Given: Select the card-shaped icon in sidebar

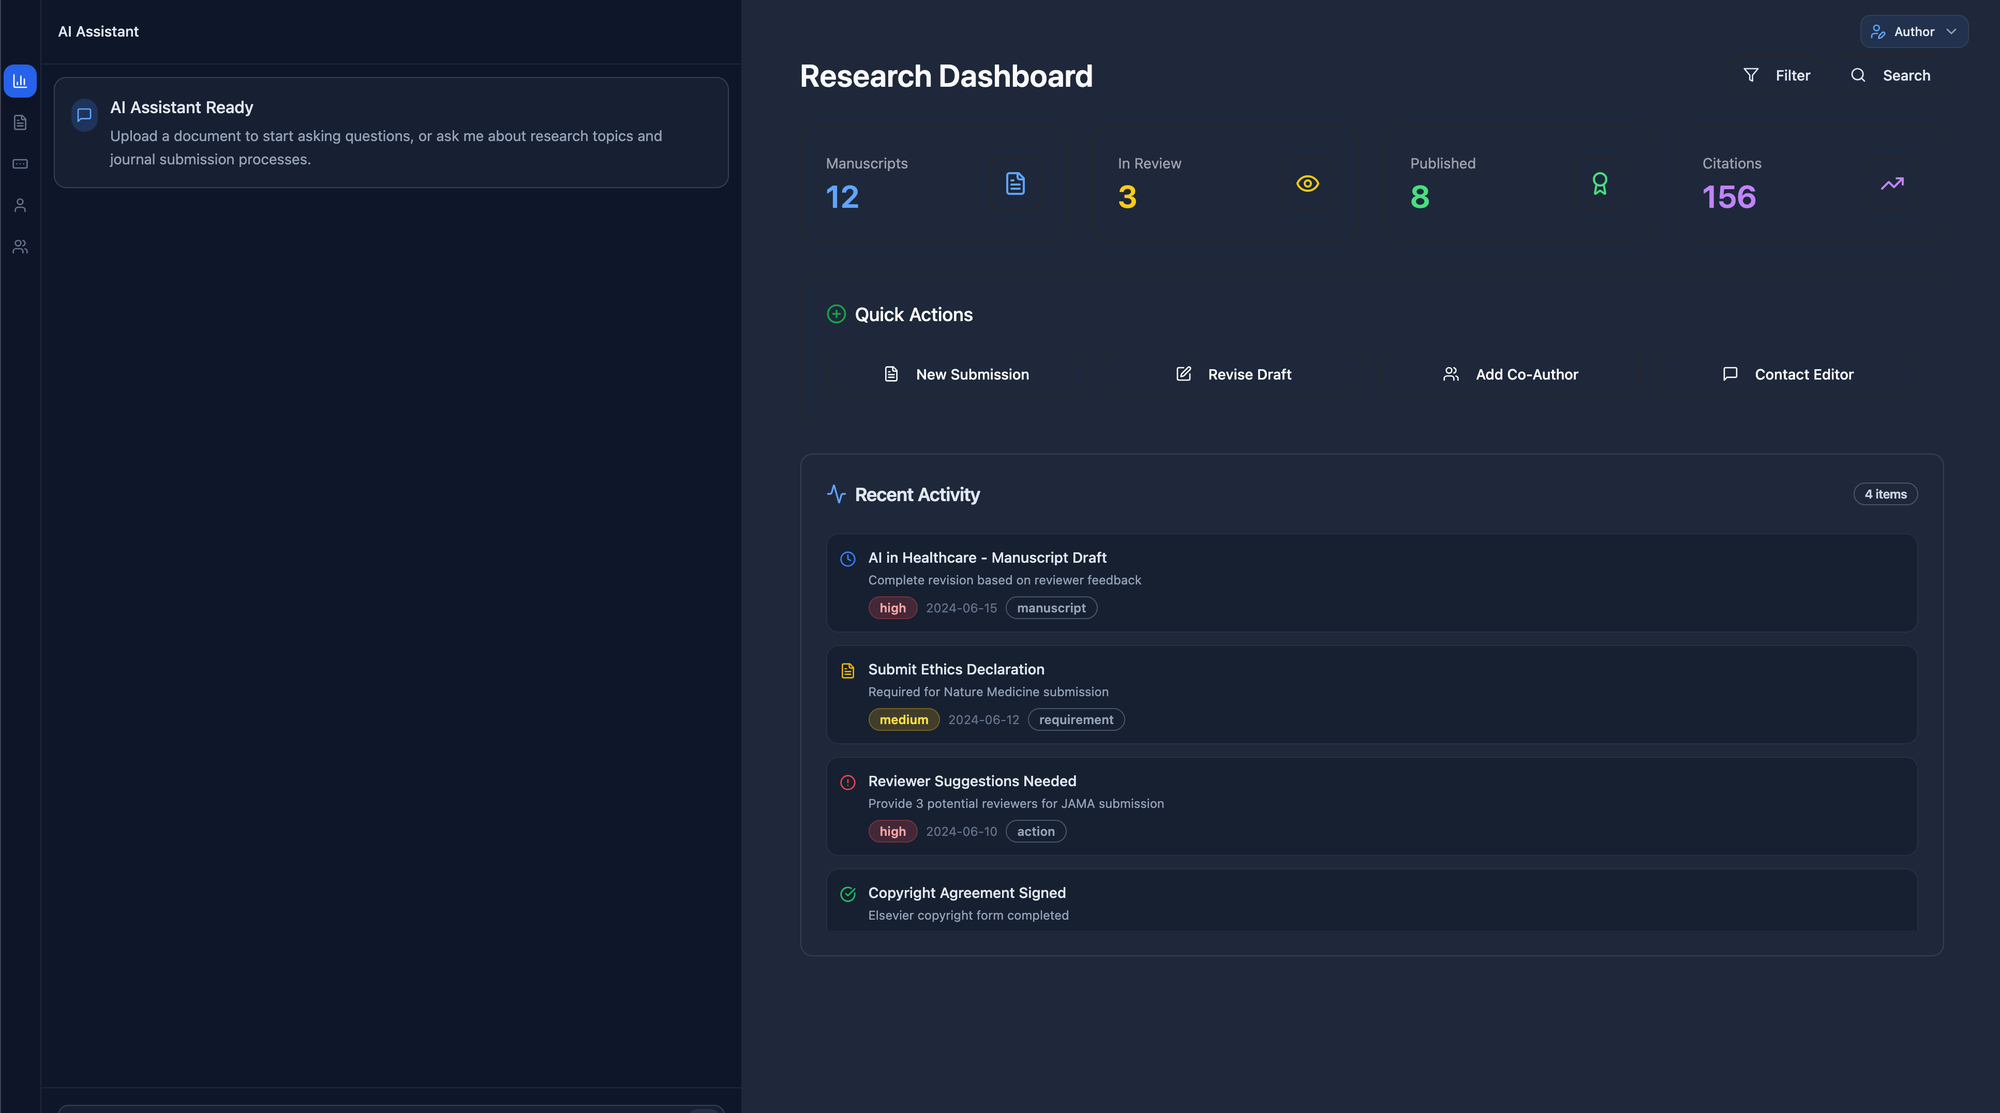Looking at the screenshot, I should 20,164.
